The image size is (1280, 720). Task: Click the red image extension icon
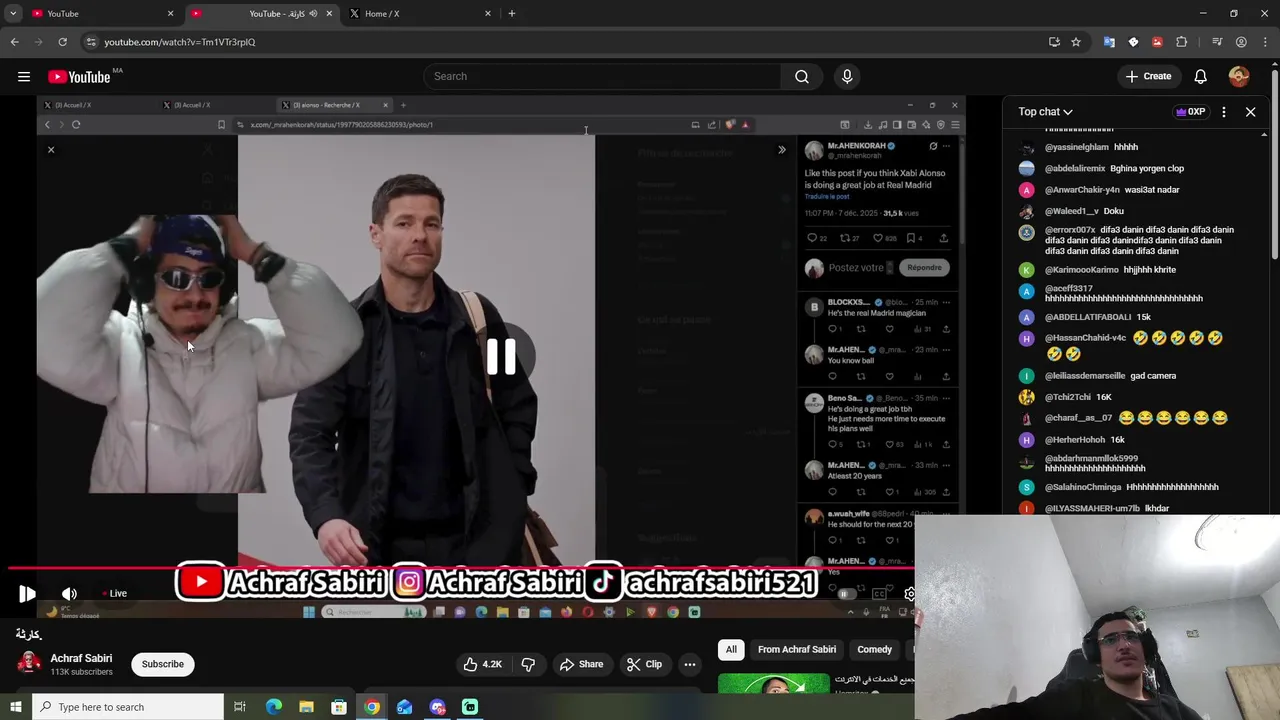(x=1157, y=42)
